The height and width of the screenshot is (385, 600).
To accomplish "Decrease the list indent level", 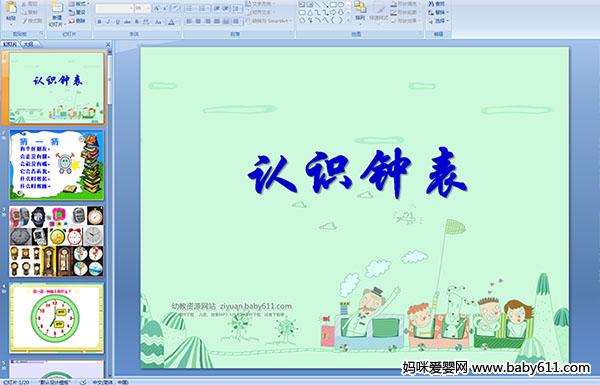I will [x=217, y=8].
